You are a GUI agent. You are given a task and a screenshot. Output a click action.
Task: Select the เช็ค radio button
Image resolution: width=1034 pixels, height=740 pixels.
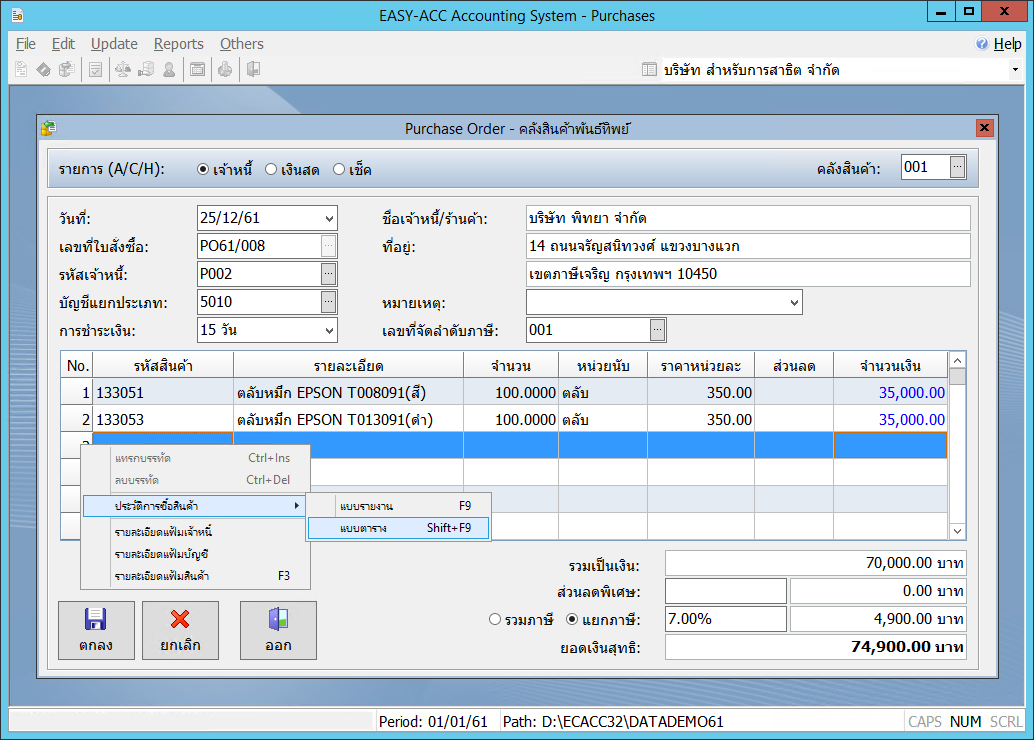click(339, 170)
